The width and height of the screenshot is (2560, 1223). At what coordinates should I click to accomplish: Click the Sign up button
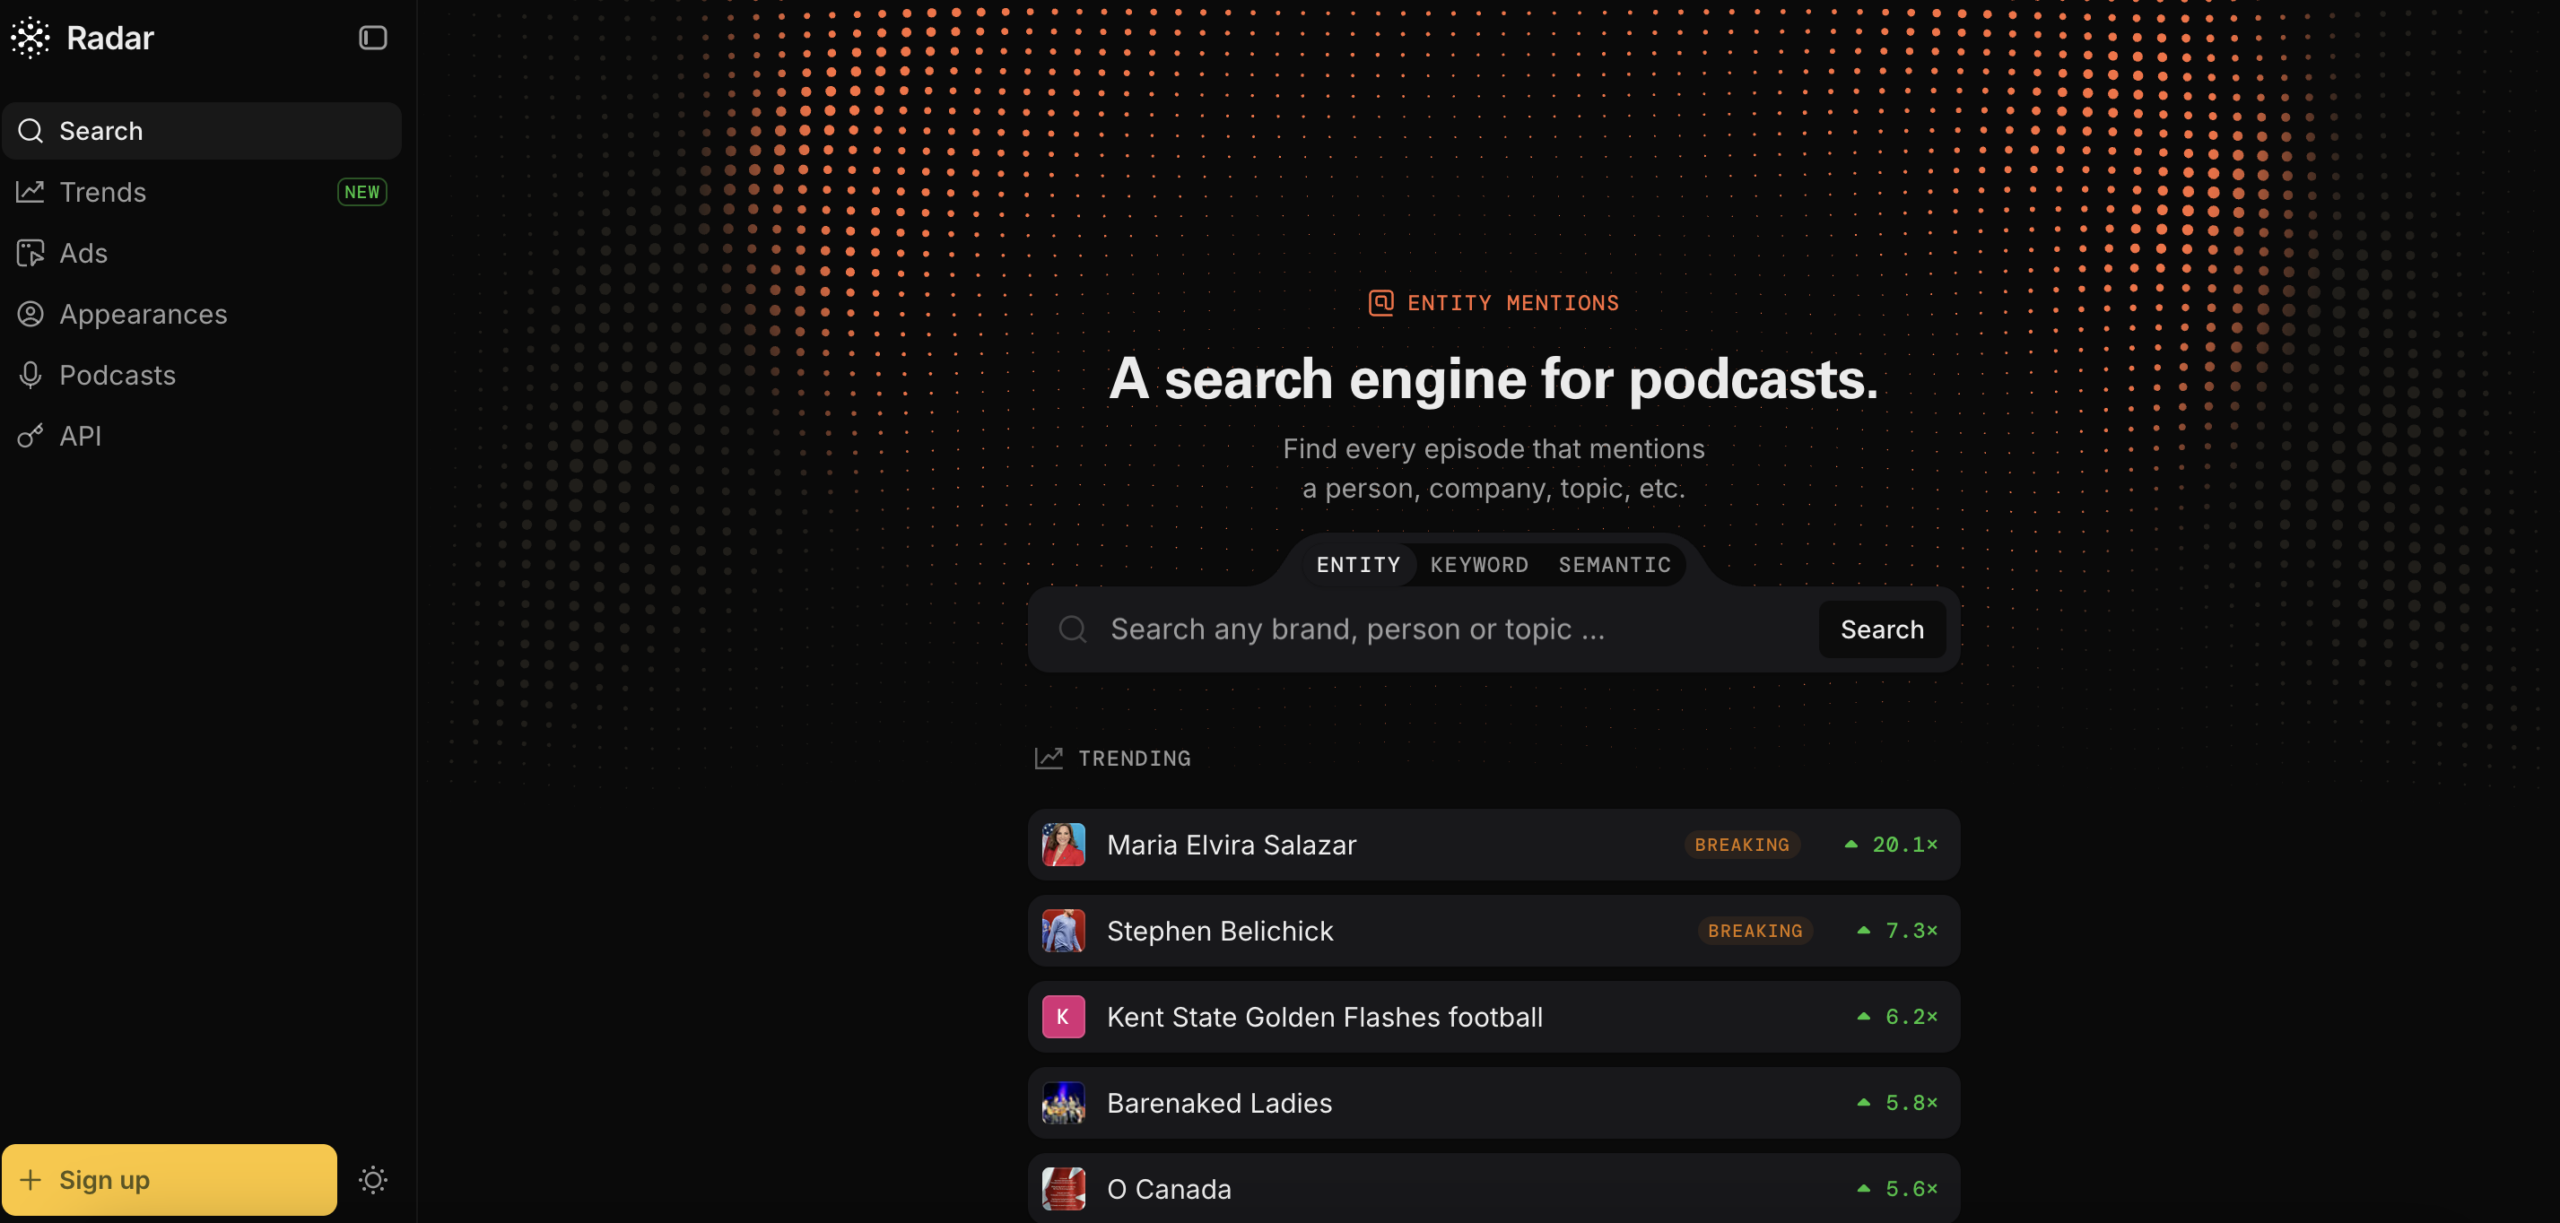(x=170, y=1180)
